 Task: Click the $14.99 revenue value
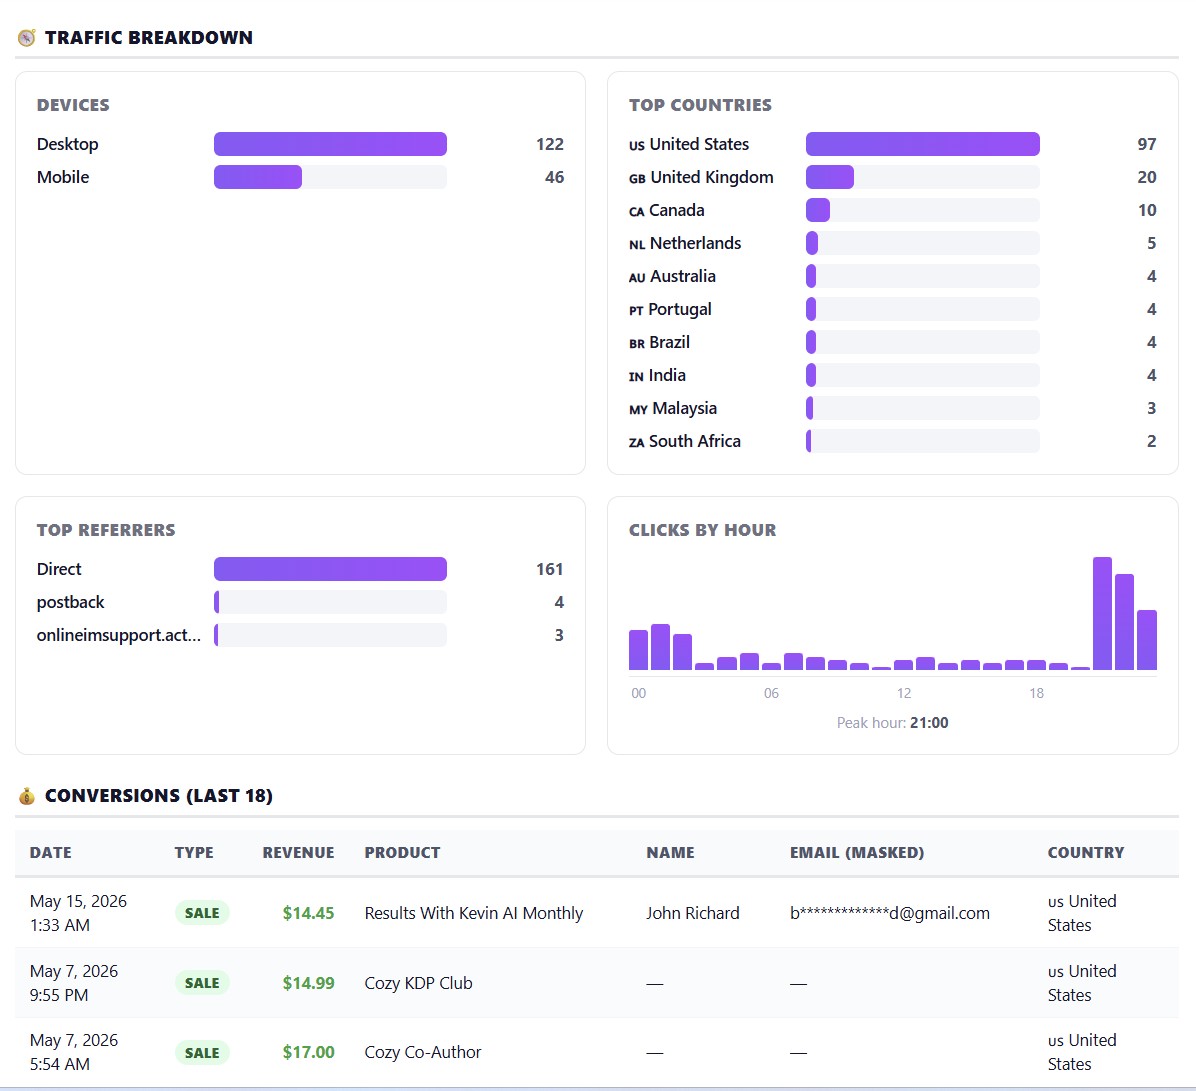tap(308, 983)
